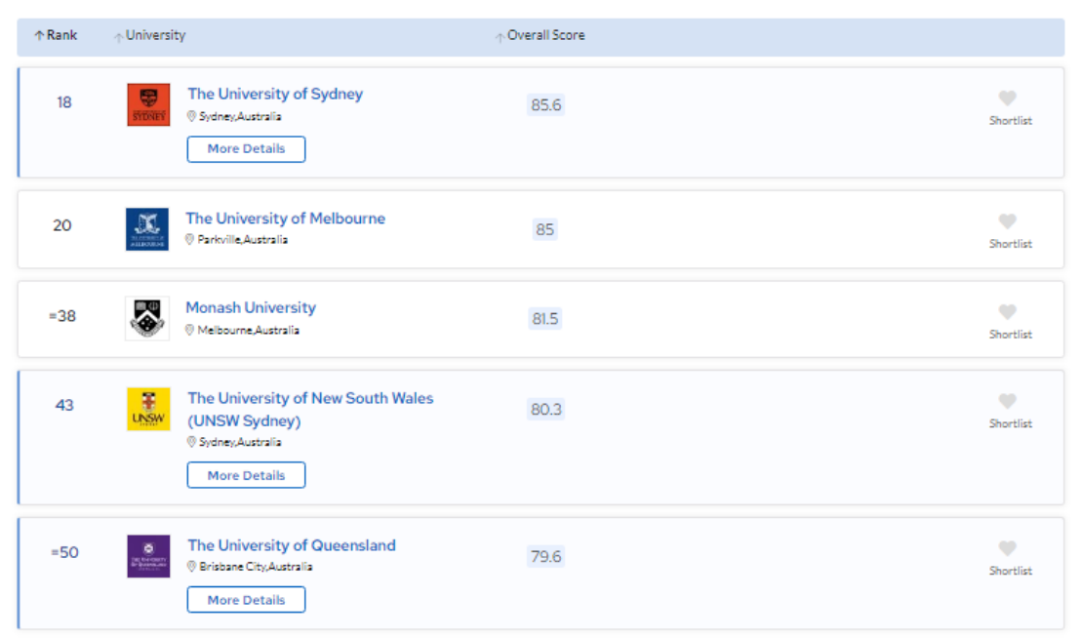Click the Parkville,Australia location text

coord(242,240)
